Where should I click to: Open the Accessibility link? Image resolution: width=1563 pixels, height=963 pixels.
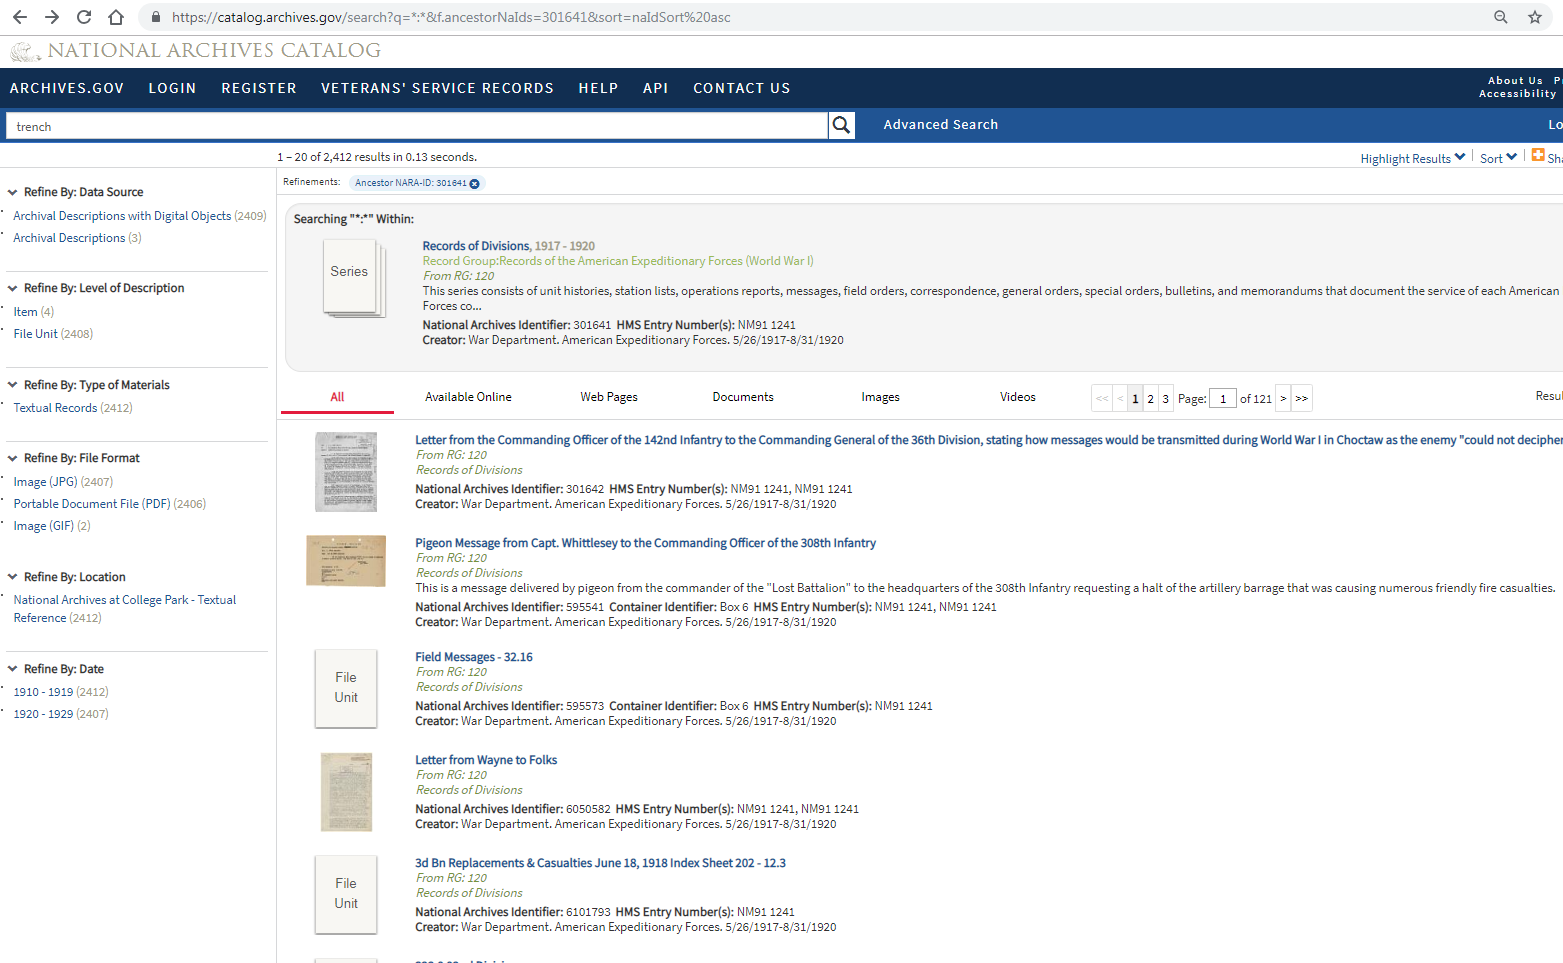pos(1518,93)
